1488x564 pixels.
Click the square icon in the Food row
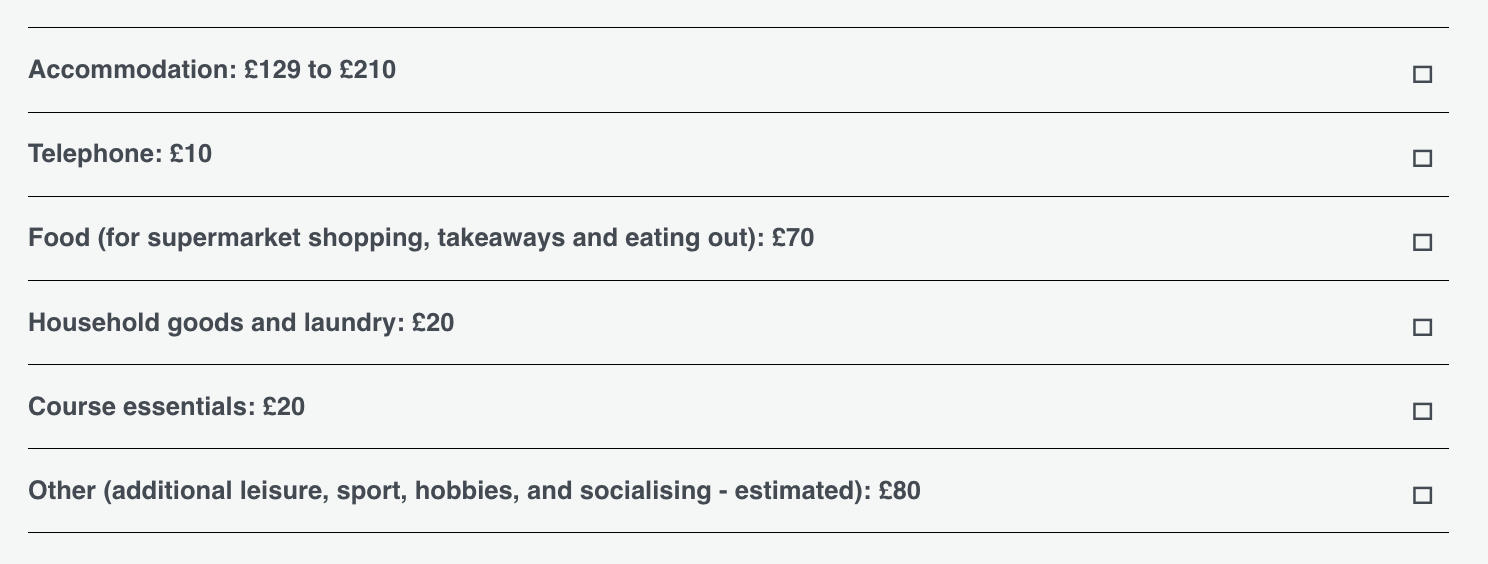coord(1422,242)
